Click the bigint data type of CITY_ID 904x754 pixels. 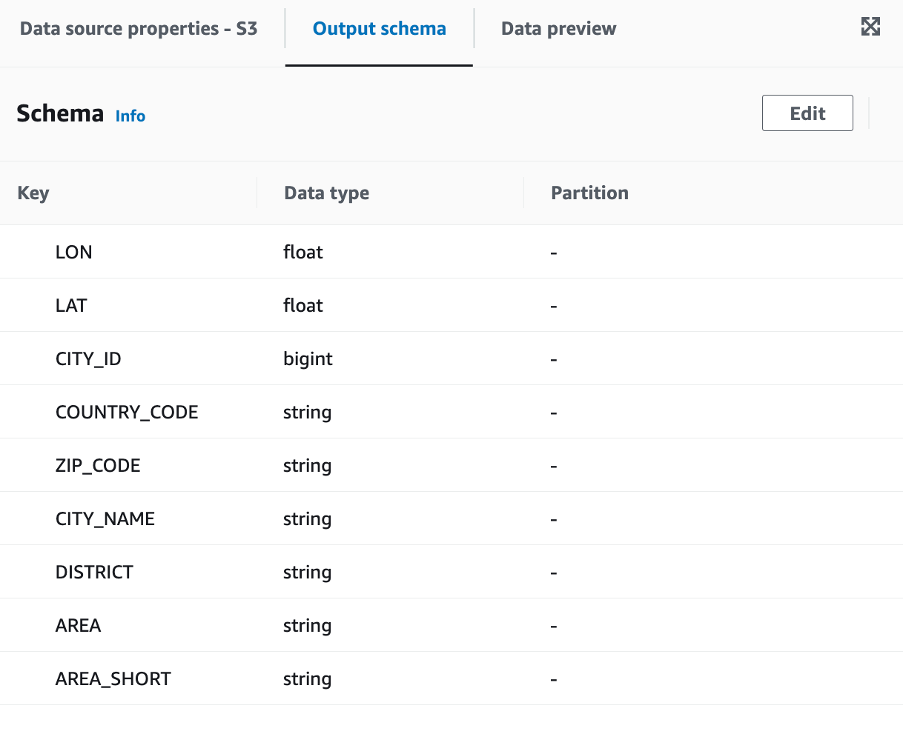(308, 359)
